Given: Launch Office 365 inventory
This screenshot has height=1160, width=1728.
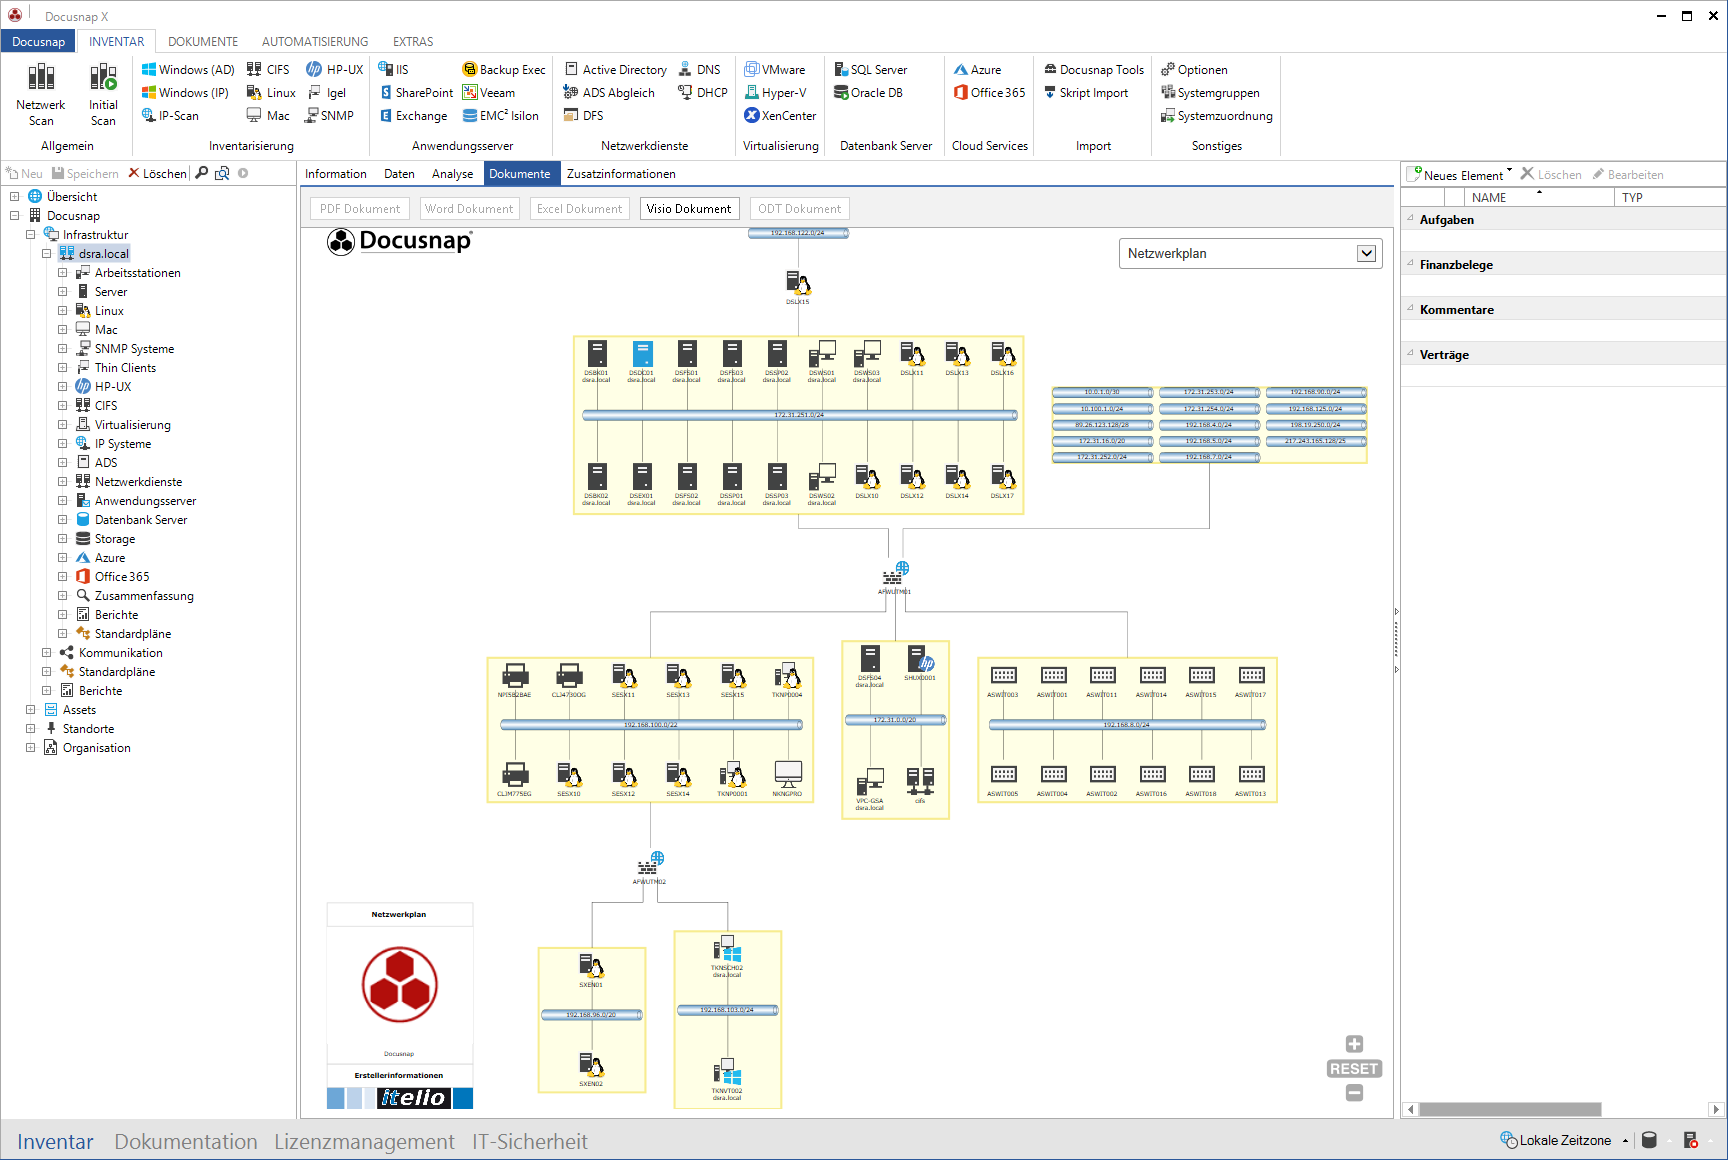Looking at the screenshot, I should (x=989, y=92).
